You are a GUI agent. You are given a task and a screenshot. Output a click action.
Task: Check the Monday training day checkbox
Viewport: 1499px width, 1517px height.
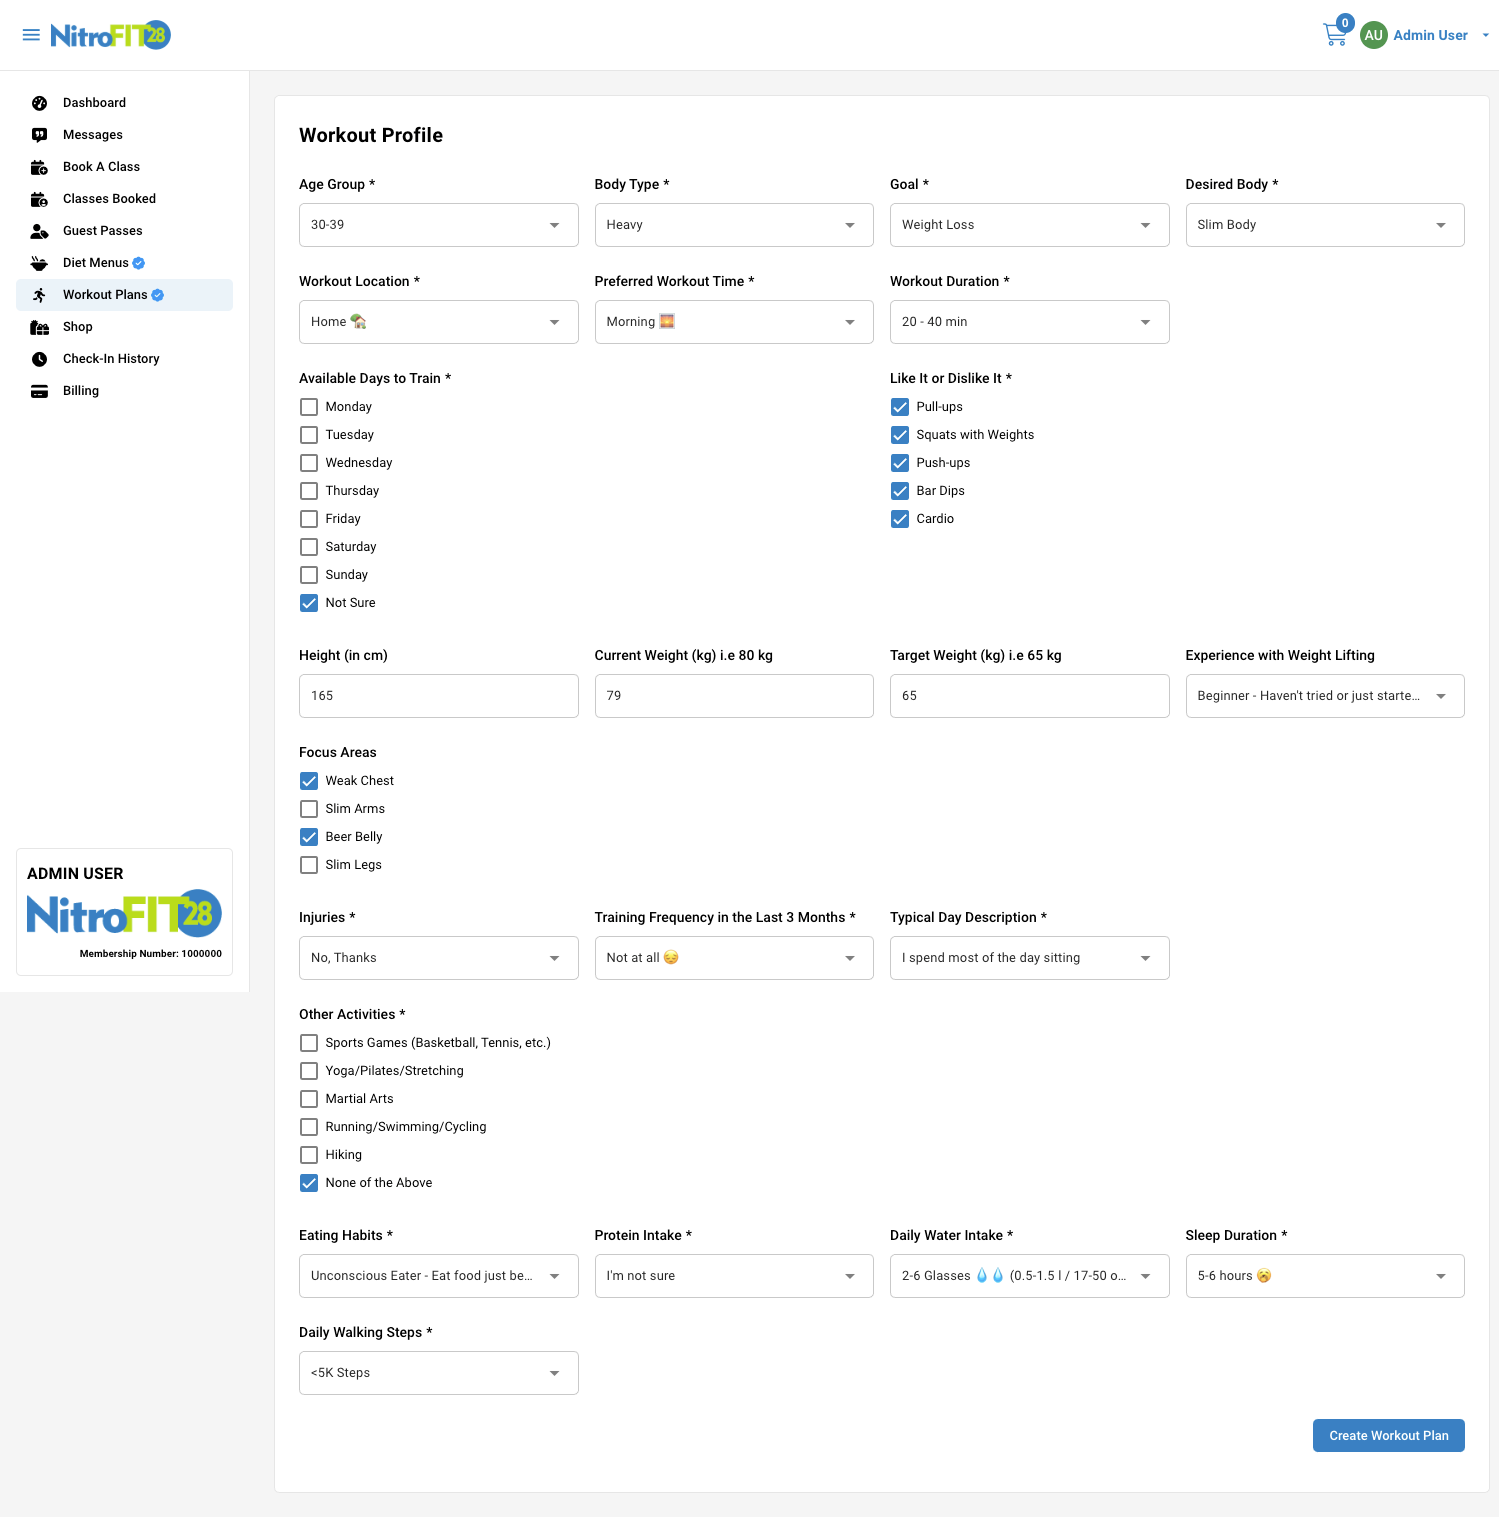pos(309,407)
